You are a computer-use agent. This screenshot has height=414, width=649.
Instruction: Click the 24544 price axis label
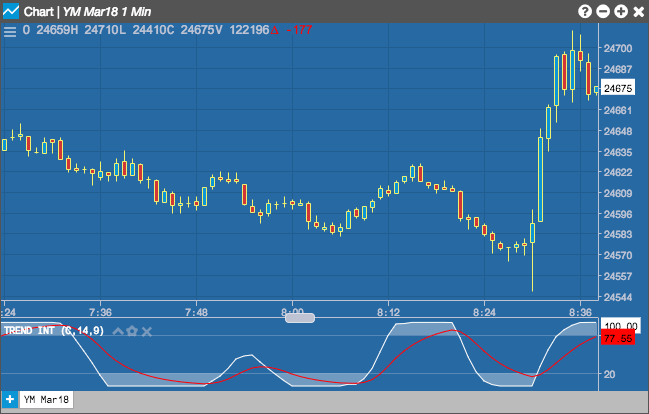618,297
